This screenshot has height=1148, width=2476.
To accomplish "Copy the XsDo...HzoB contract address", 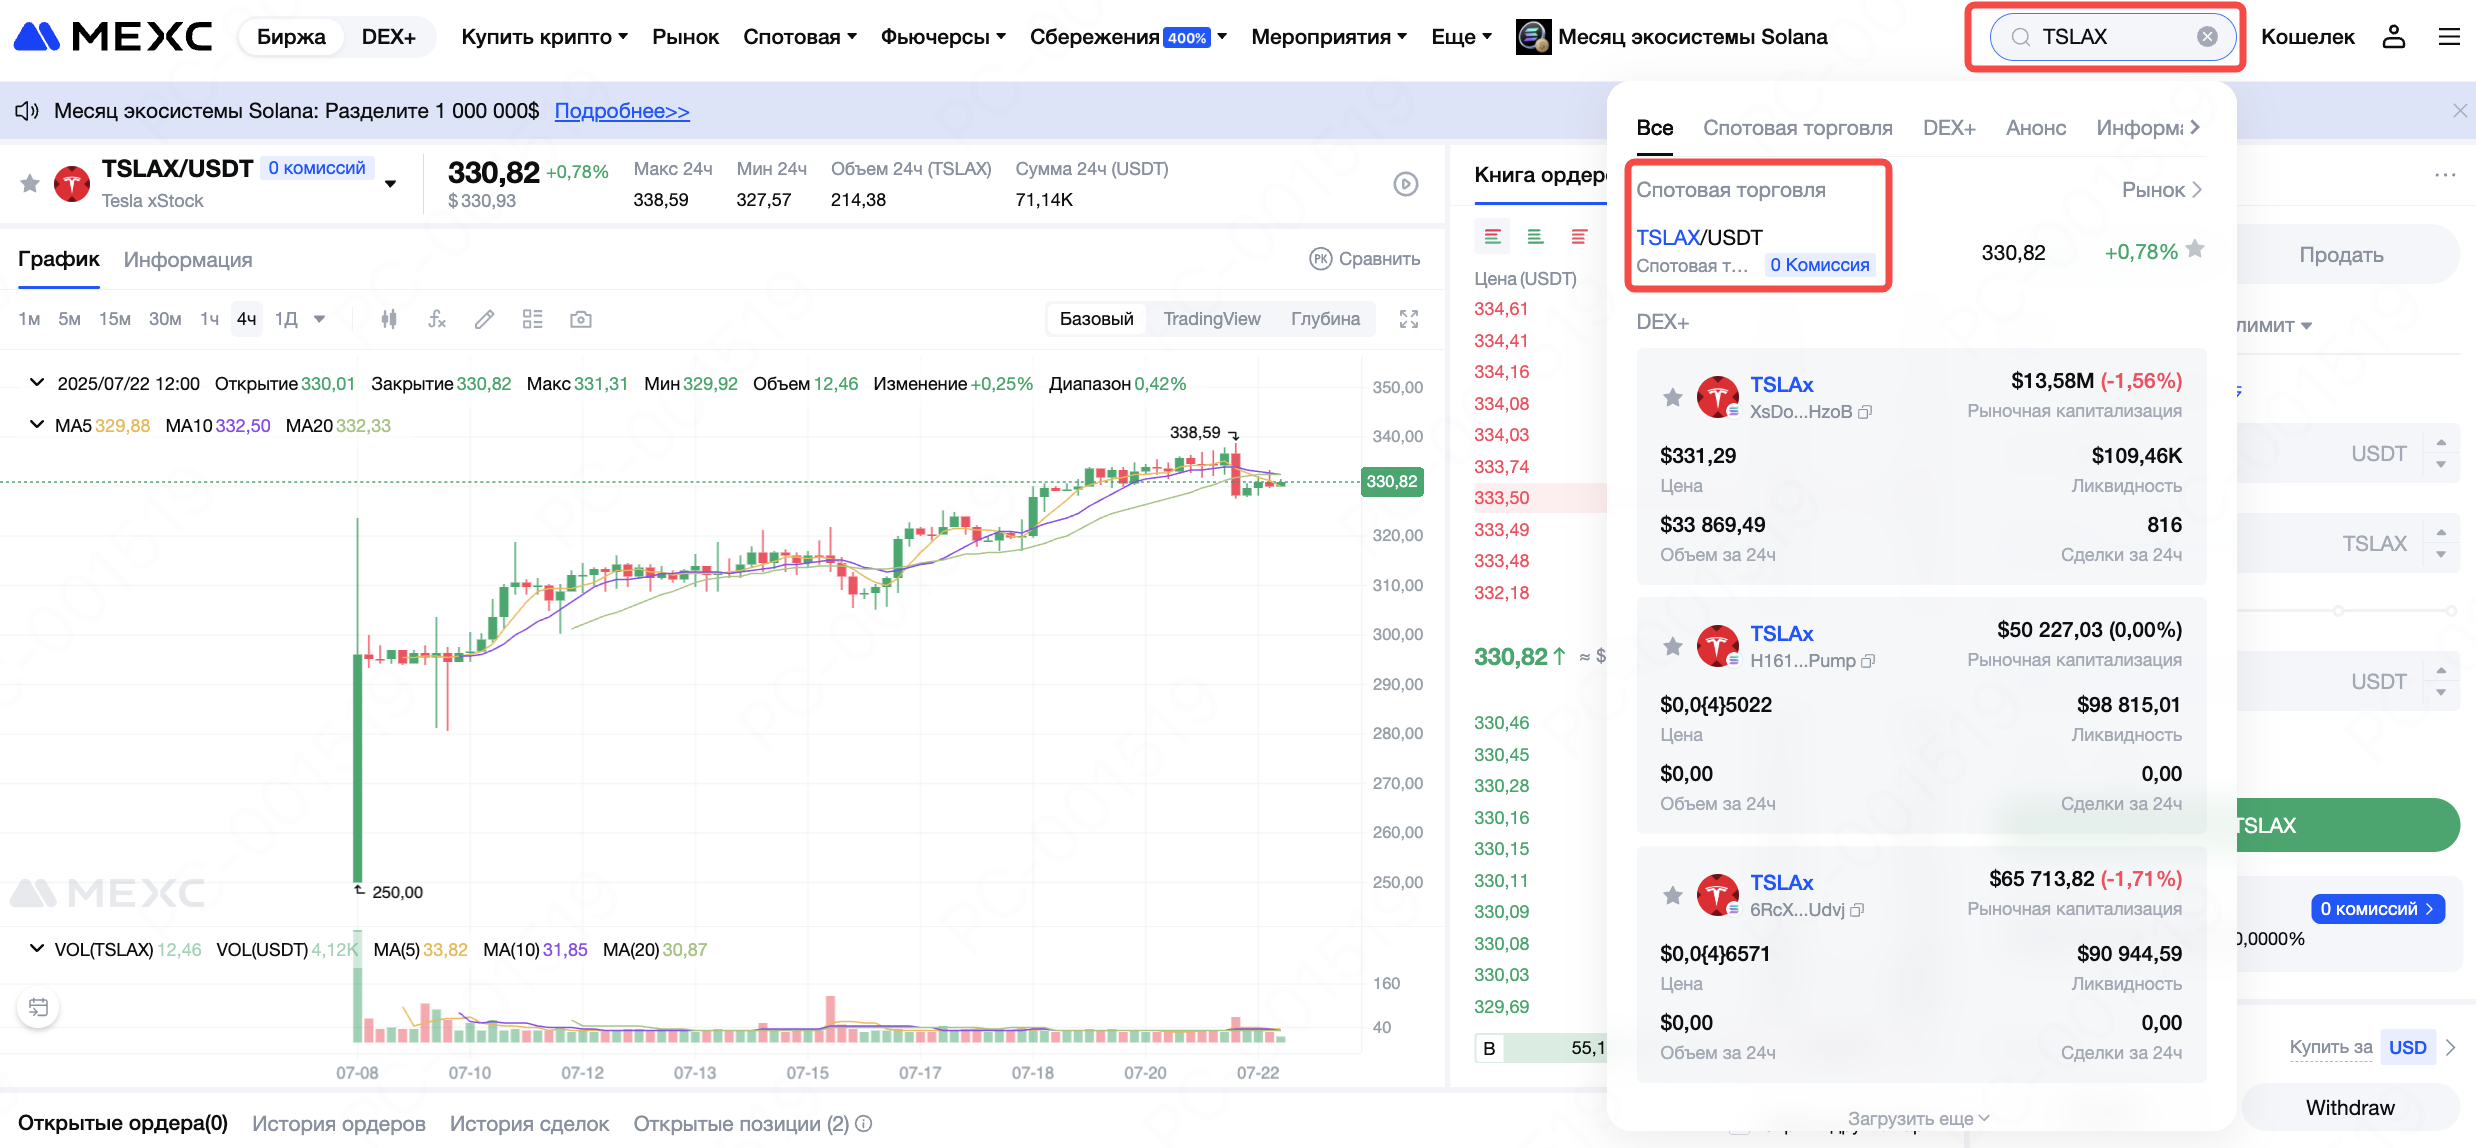I will coord(1865,412).
